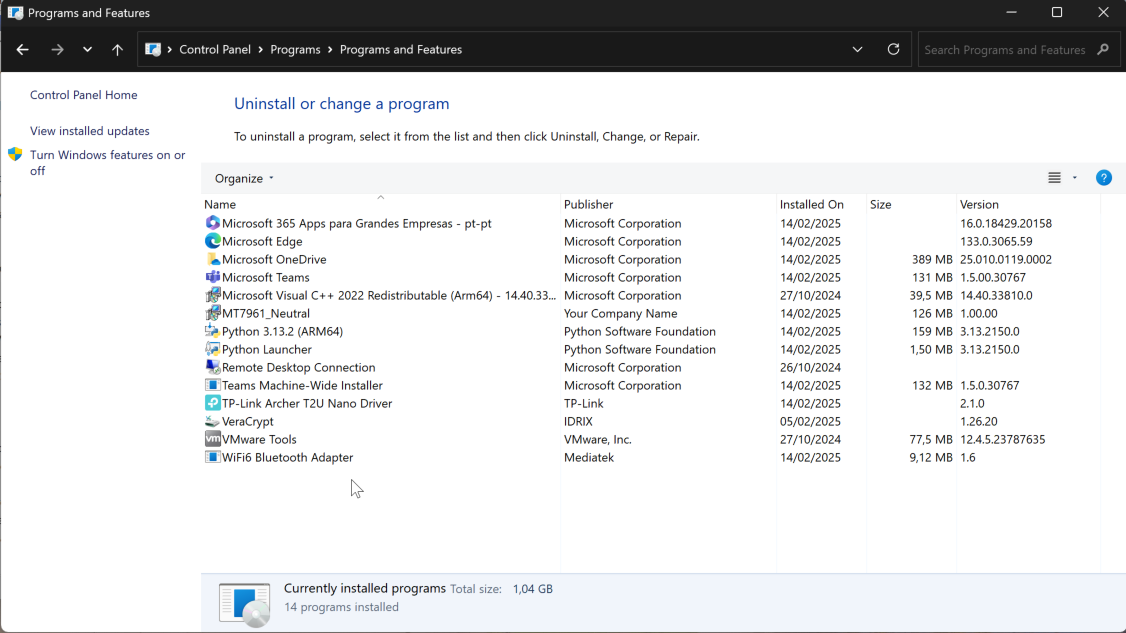
Task: Open the Organize dropdown menu
Action: click(244, 178)
